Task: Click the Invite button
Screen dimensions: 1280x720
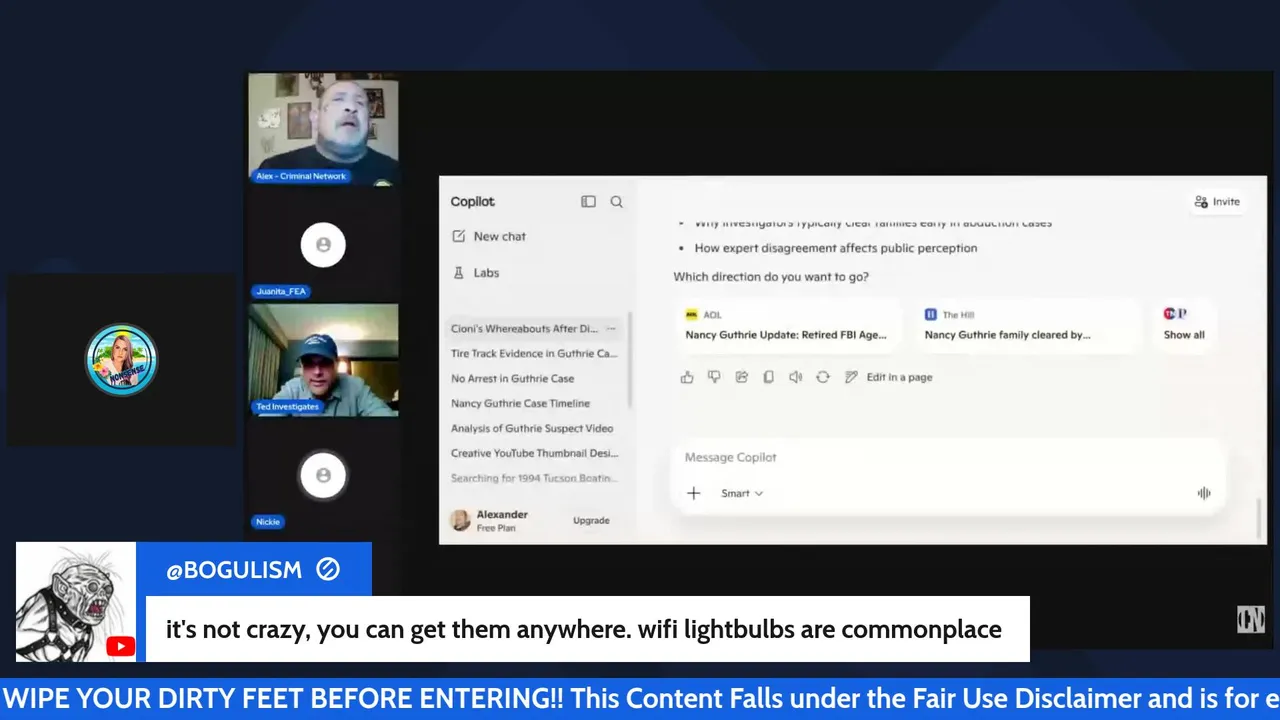Action: pyautogui.click(x=1217, y=202)
